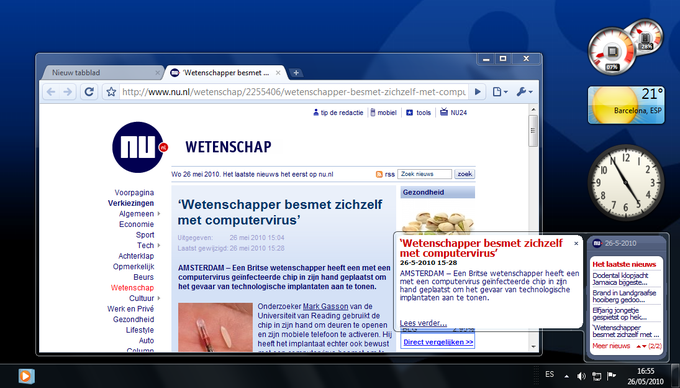Select the 'Wetenschapper besmet' tab

click(226, 73)
